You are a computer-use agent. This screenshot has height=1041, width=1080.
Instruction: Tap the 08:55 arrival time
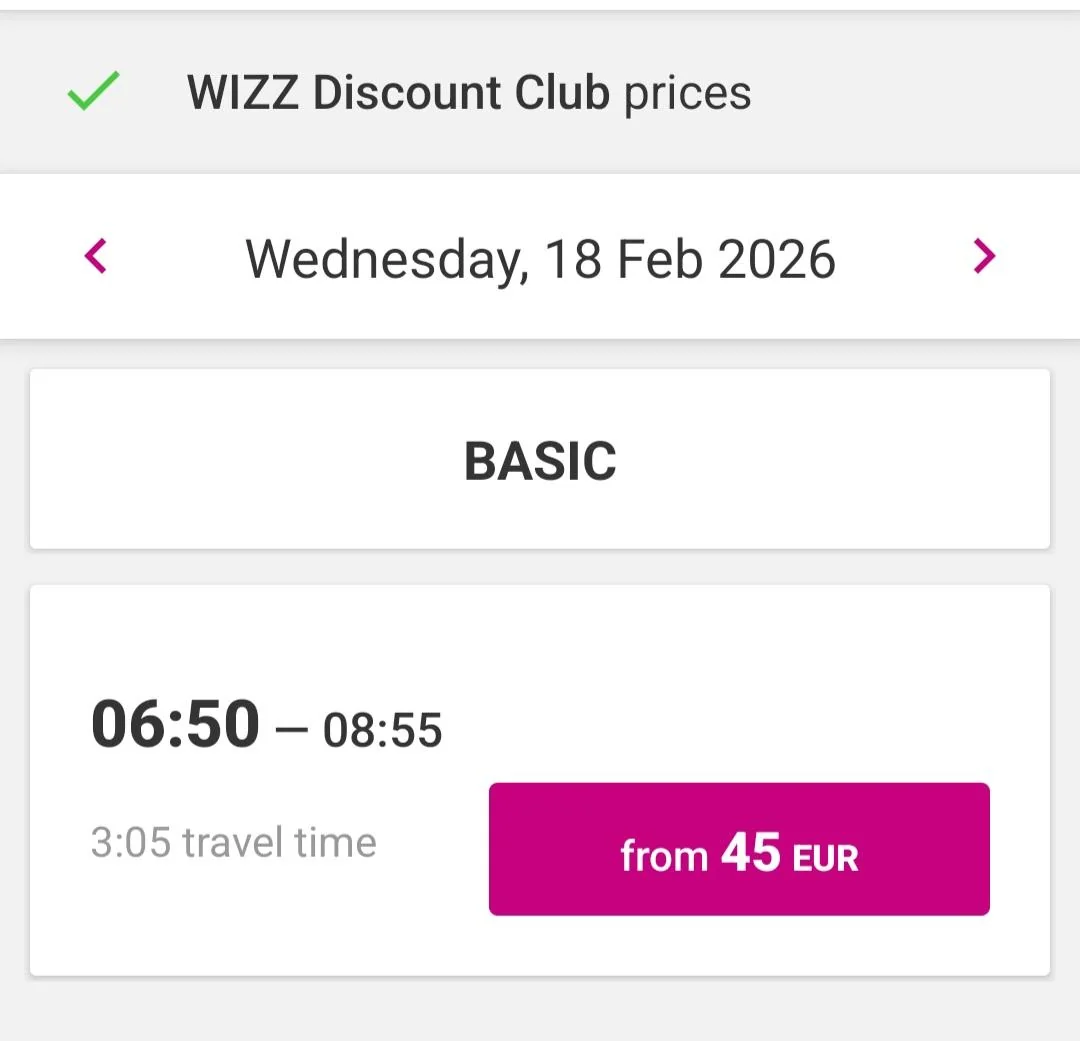[x=383, y=731]
